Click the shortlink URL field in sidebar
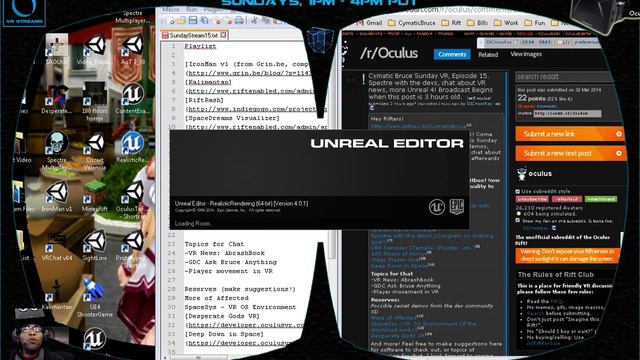This screenshot has width=640, height=360. 567,113
